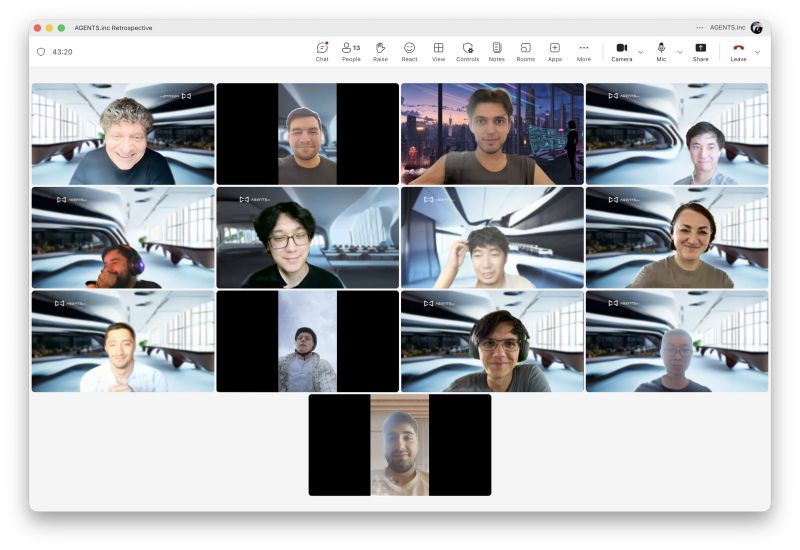The width and height of the screenshot is (800, 550).
Task: Select the man with purple headphones tile
Action: pyautogui.click(x=123, y=237)
